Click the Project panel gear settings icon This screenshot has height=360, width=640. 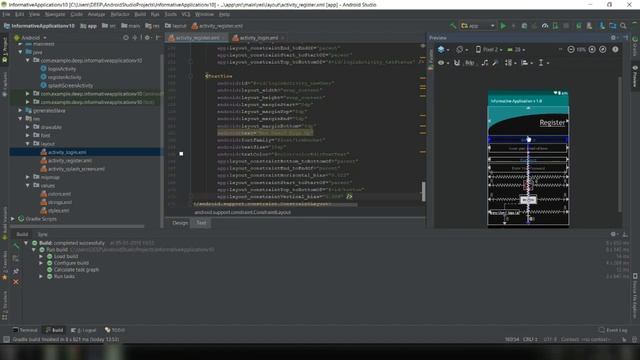(147, 38)
